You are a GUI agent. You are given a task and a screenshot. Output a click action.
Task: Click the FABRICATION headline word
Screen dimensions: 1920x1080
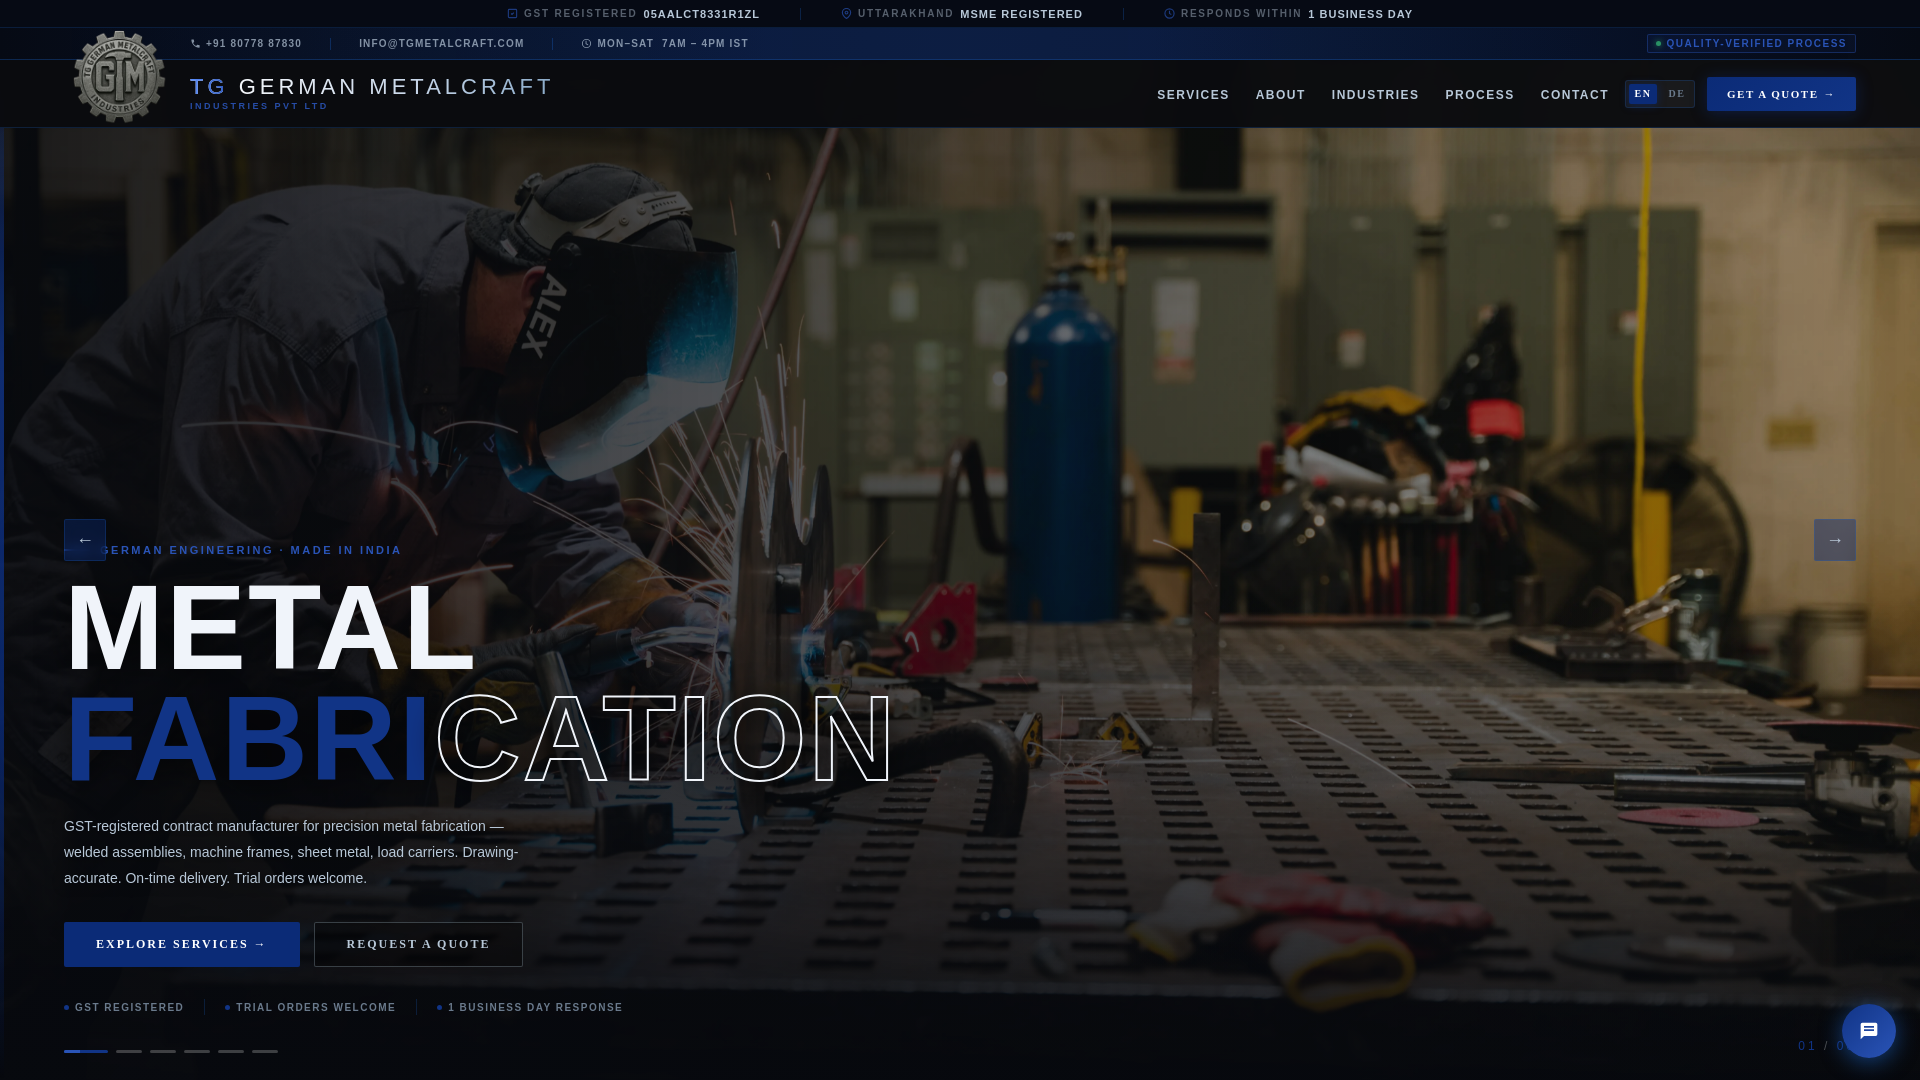(x=480, y=739)
